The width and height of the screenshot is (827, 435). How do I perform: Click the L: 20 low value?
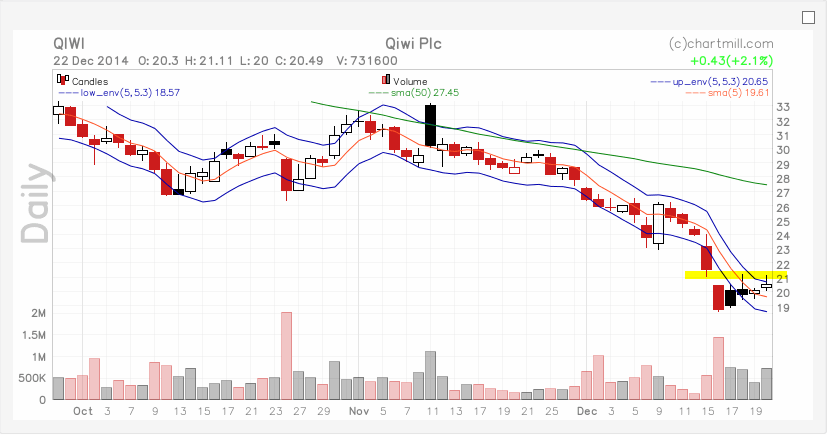tap(254, 61)
